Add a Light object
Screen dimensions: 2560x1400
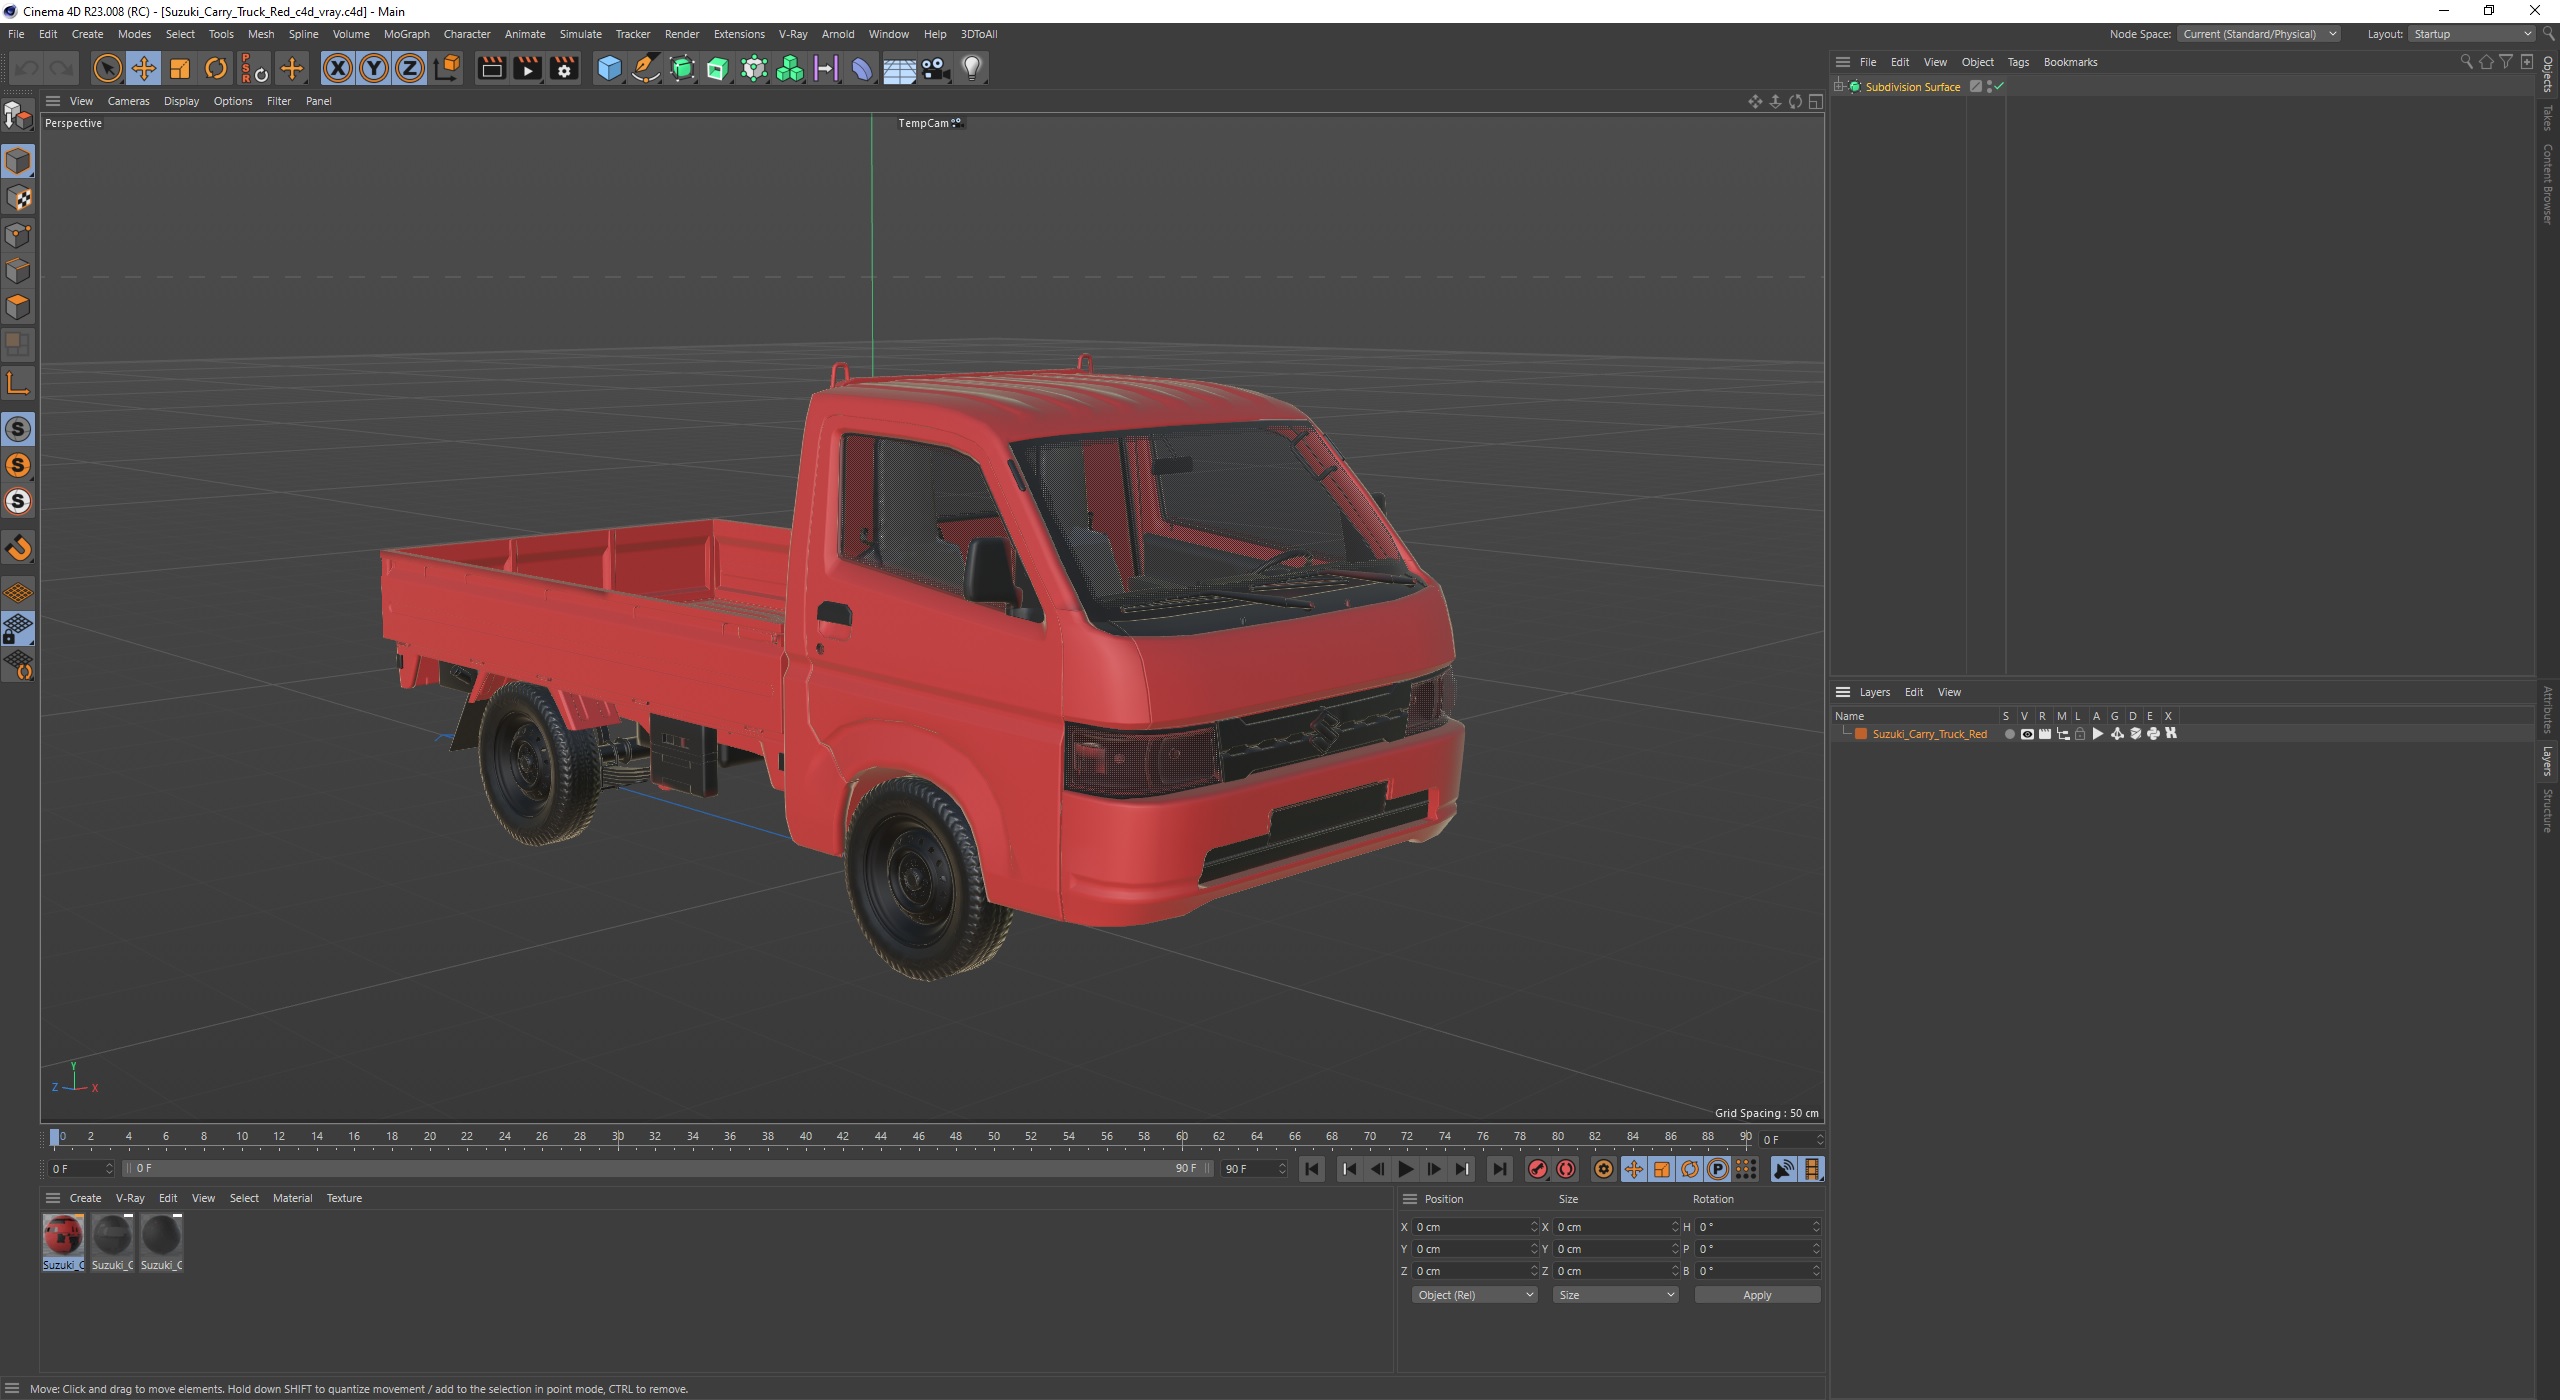[972, 68]
